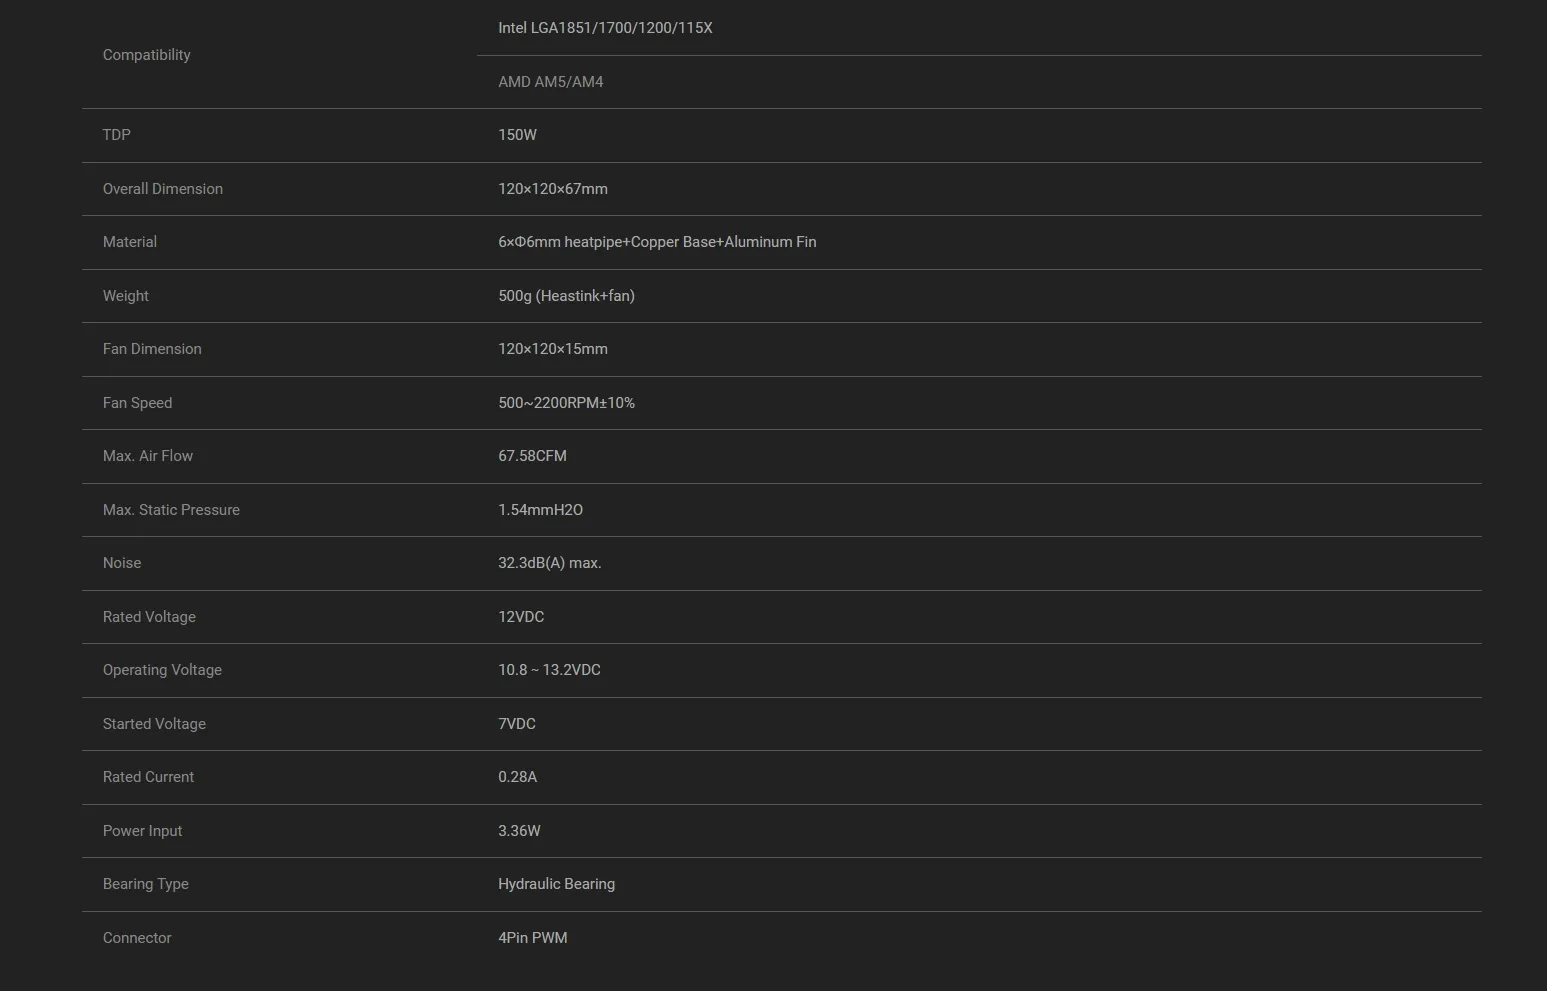
Task: Click the Rated Voltage label
Action: click(x=149, y=617)
